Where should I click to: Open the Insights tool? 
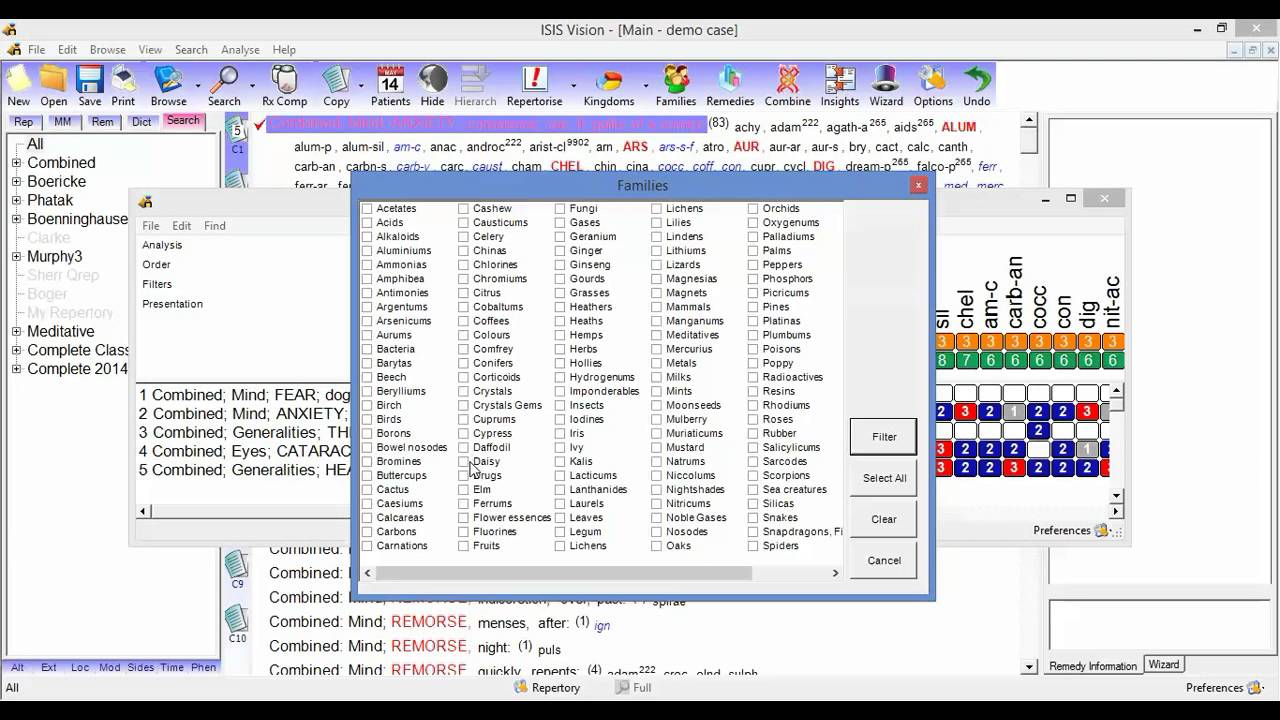click(x=840, y=86)
